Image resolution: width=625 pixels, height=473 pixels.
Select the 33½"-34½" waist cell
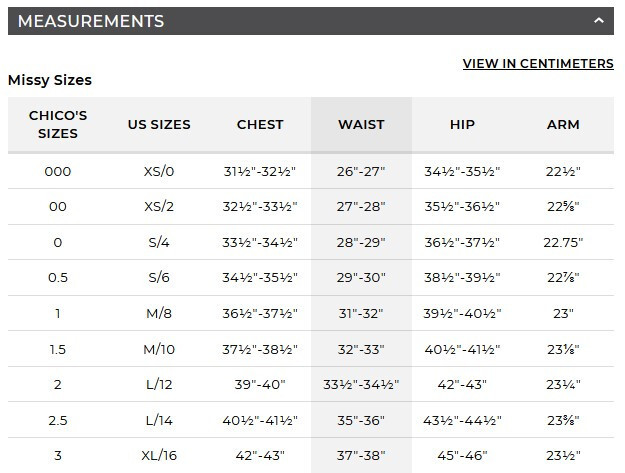point(360,385)
